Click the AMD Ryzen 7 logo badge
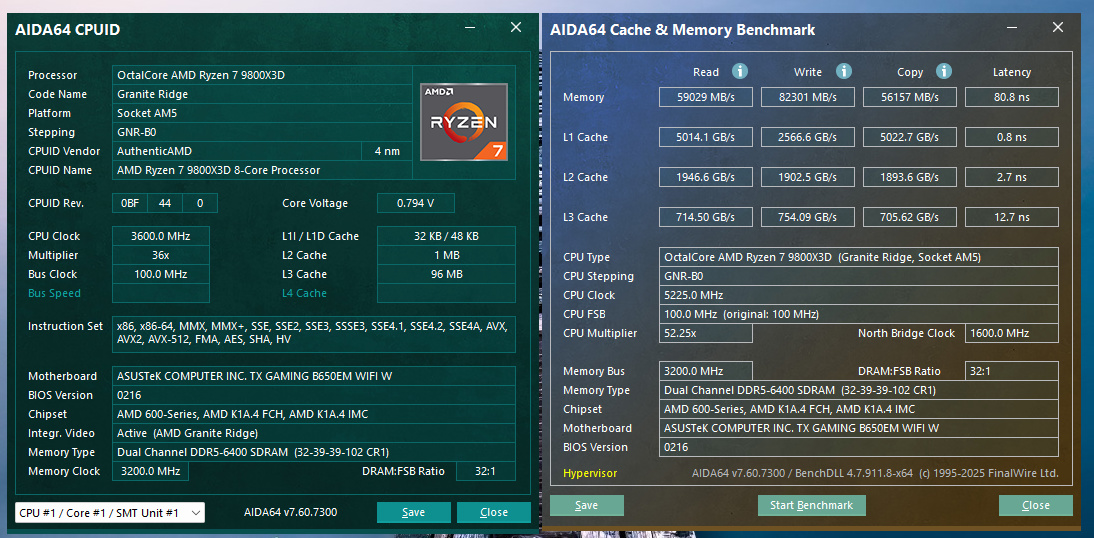 tap(464, 121)
